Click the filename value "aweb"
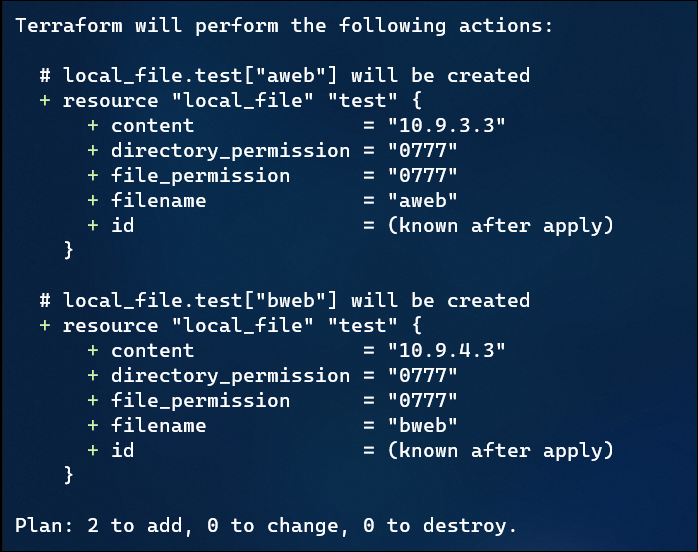Image resolution: width=698 pixels, height=552 pixels. (423, 200)
